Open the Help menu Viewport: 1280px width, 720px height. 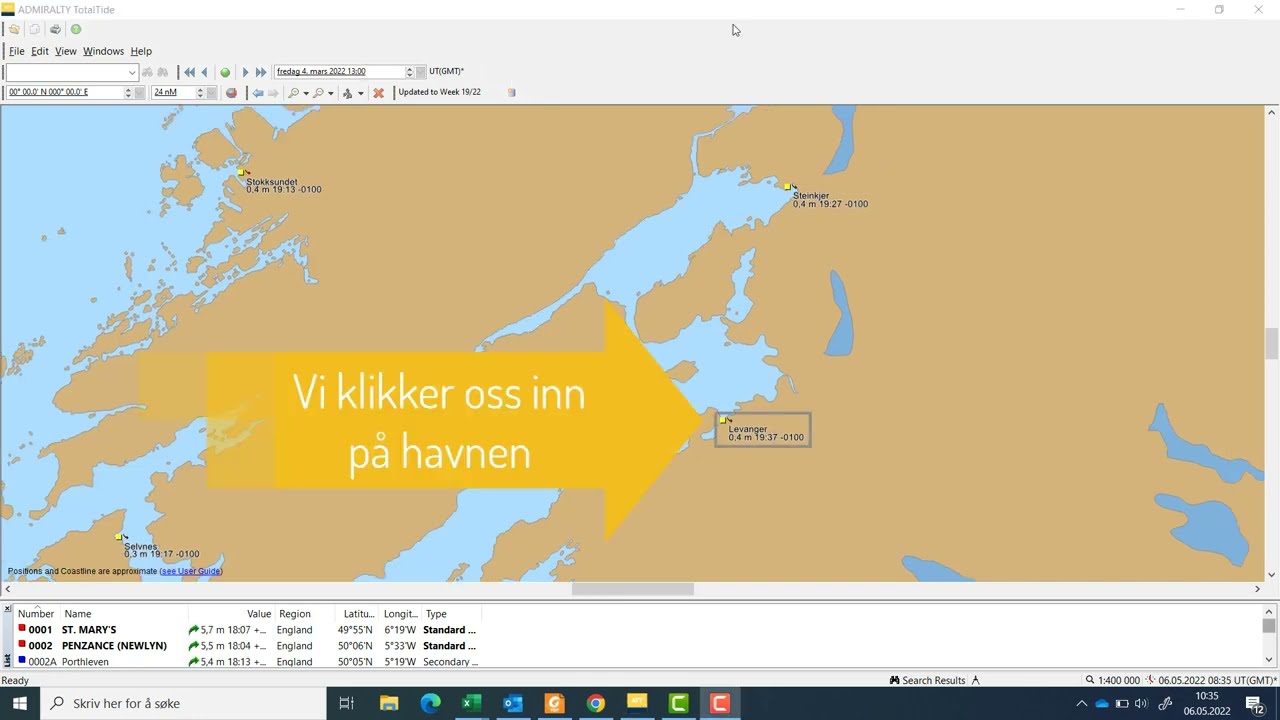[141, 51]
